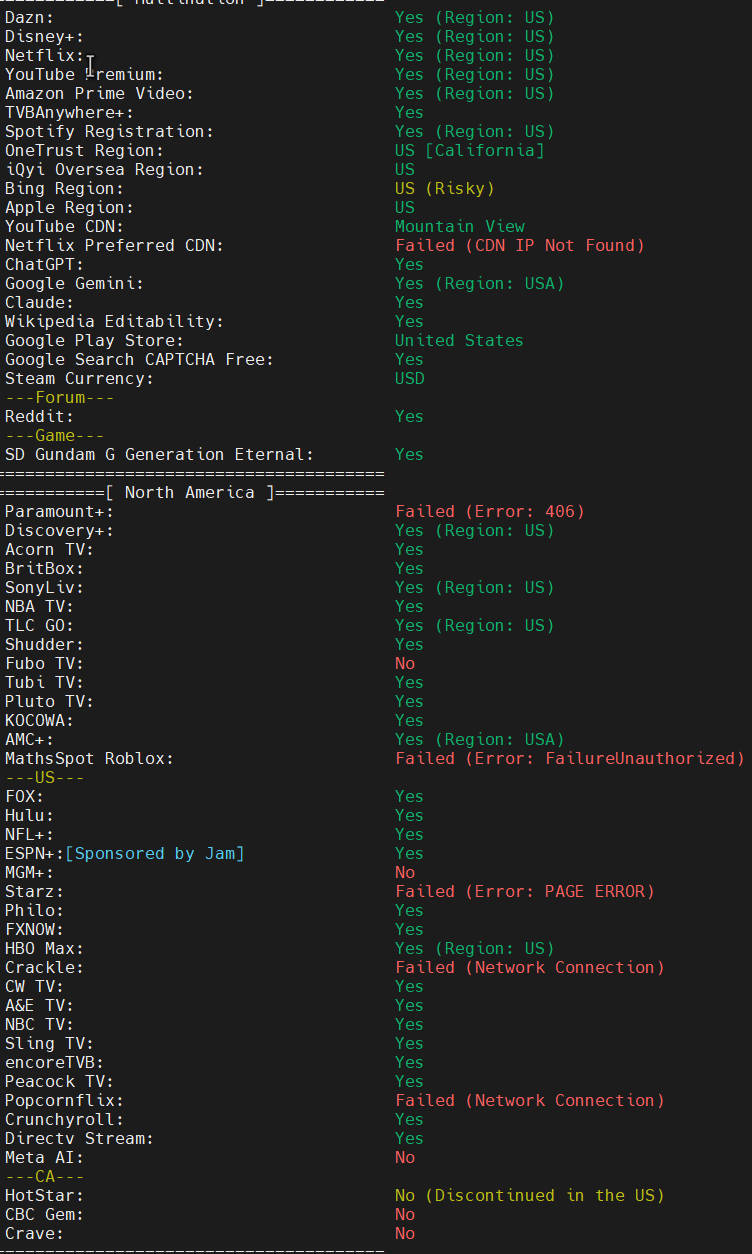Click the "SD Gundam G Generation Eternal:" label

(159, 454)
